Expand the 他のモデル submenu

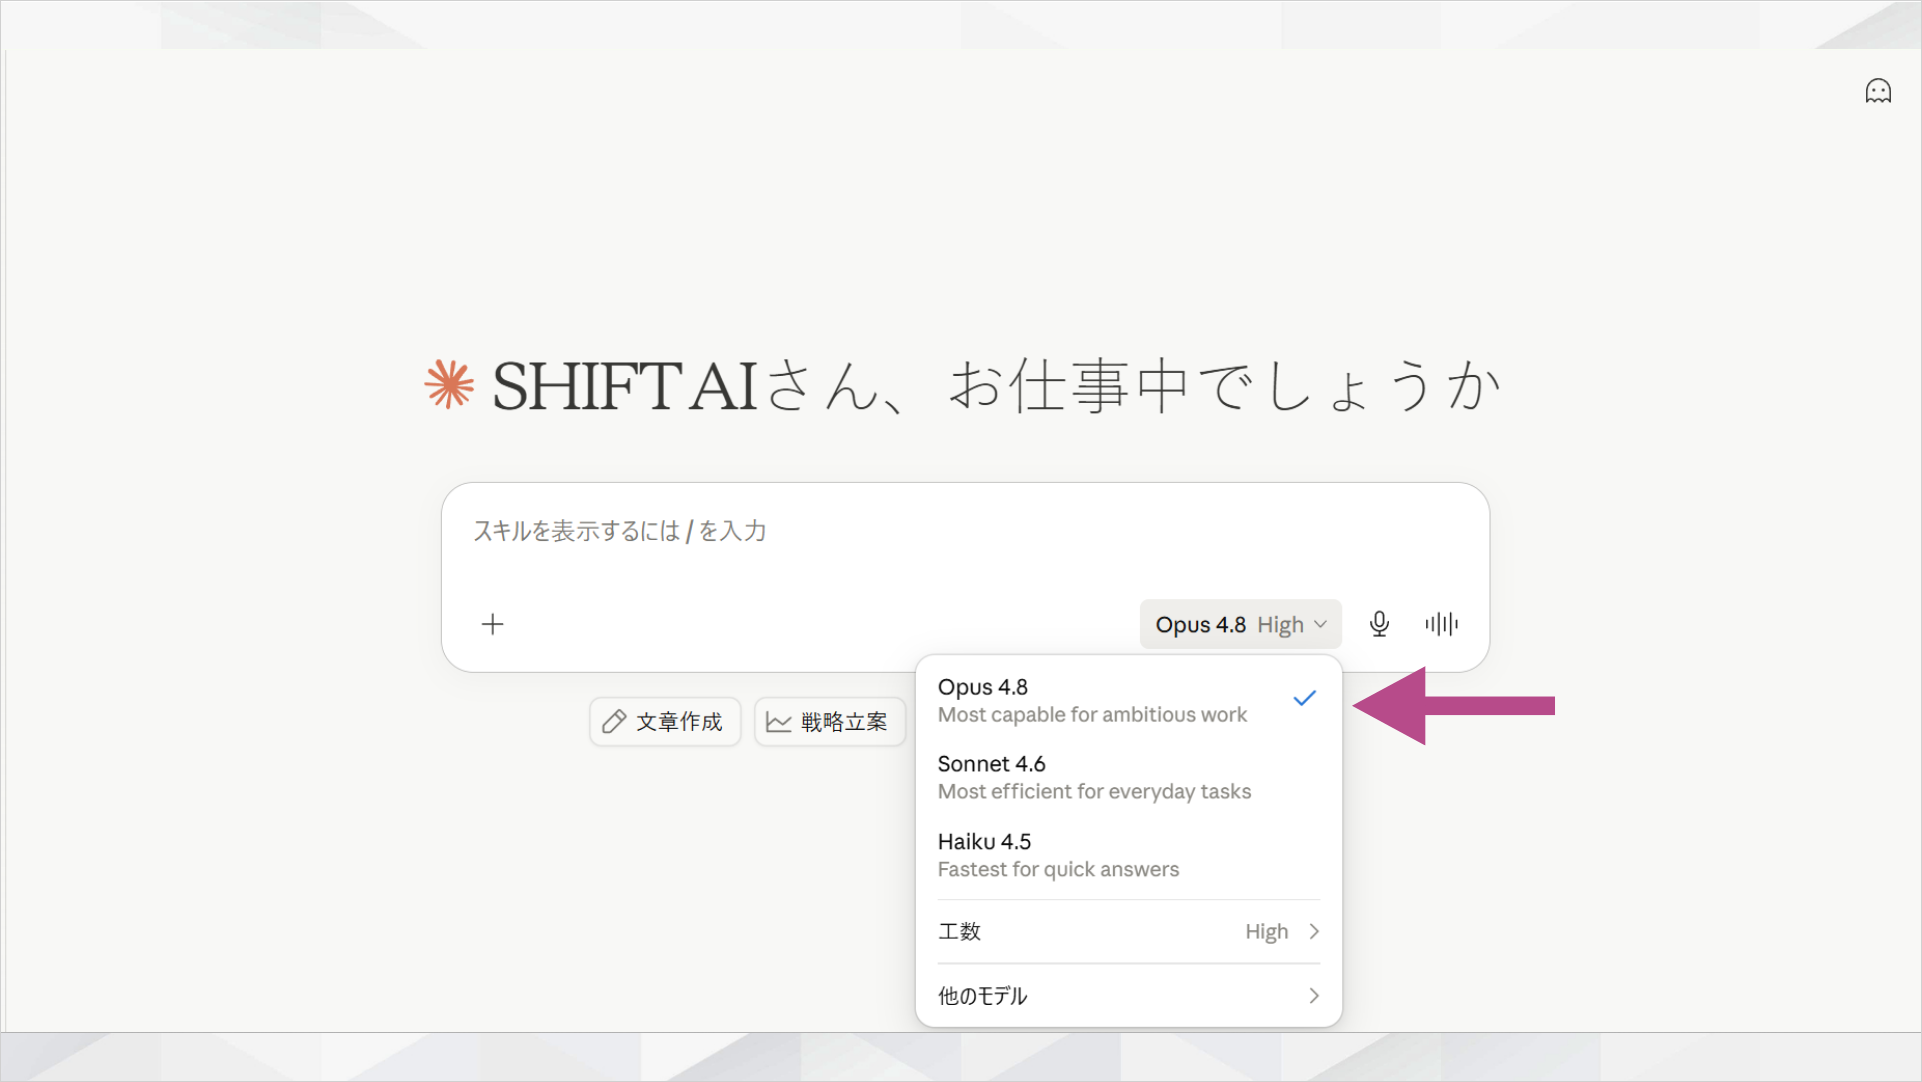click(1128, 995)
